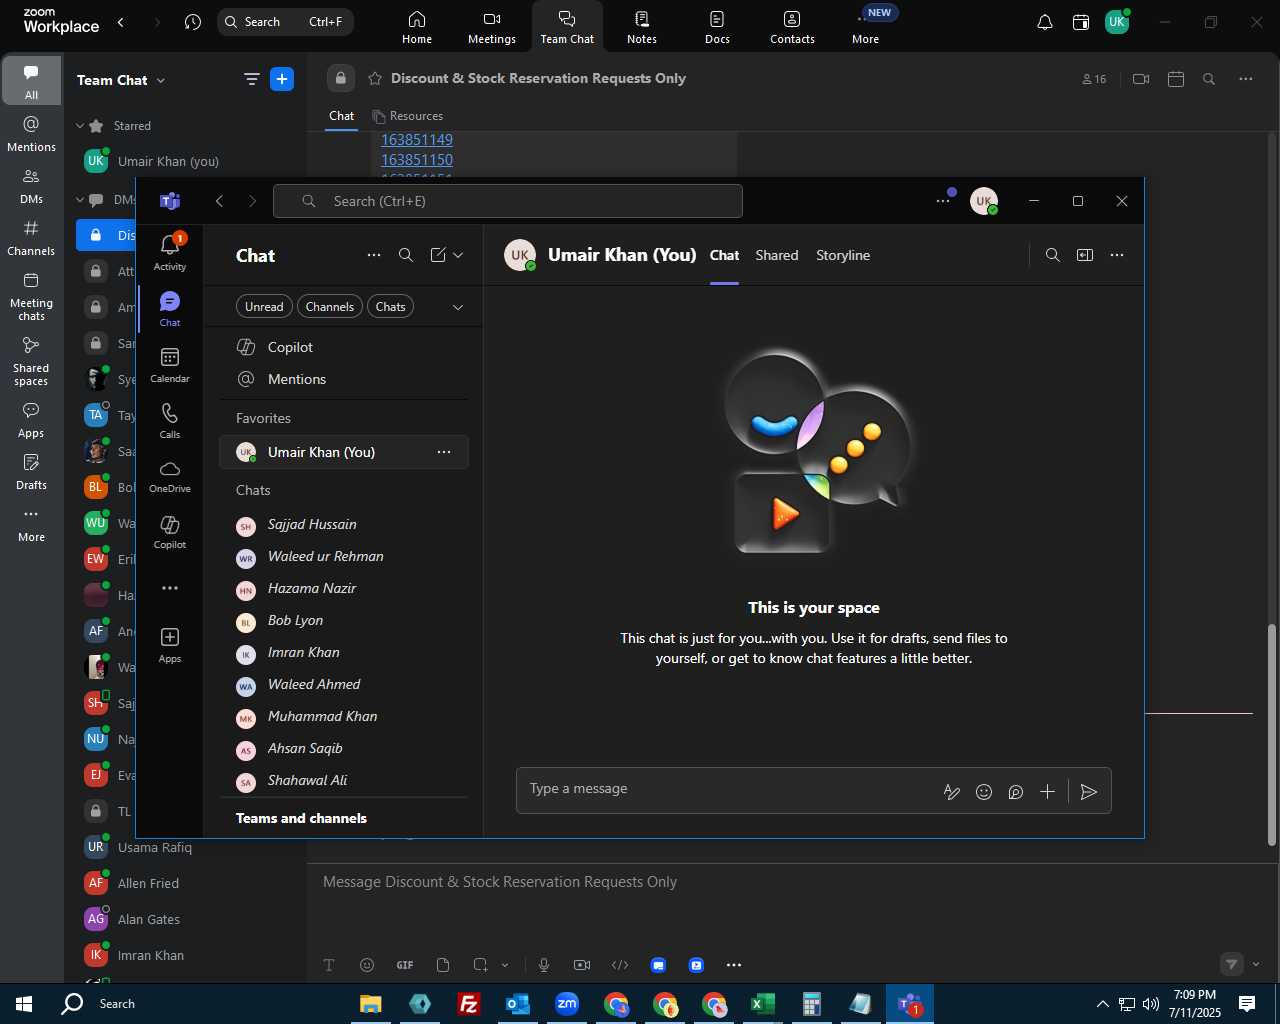Open Activity in Teams sidebar

coord(170,252)
